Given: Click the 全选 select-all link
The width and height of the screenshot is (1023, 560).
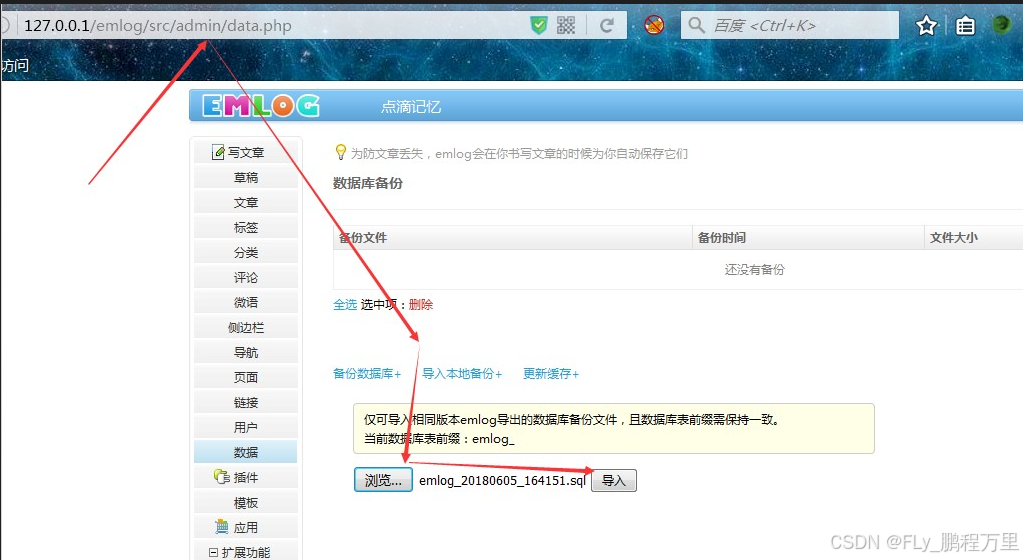Looking at the screenshot, I should (345, 305).
